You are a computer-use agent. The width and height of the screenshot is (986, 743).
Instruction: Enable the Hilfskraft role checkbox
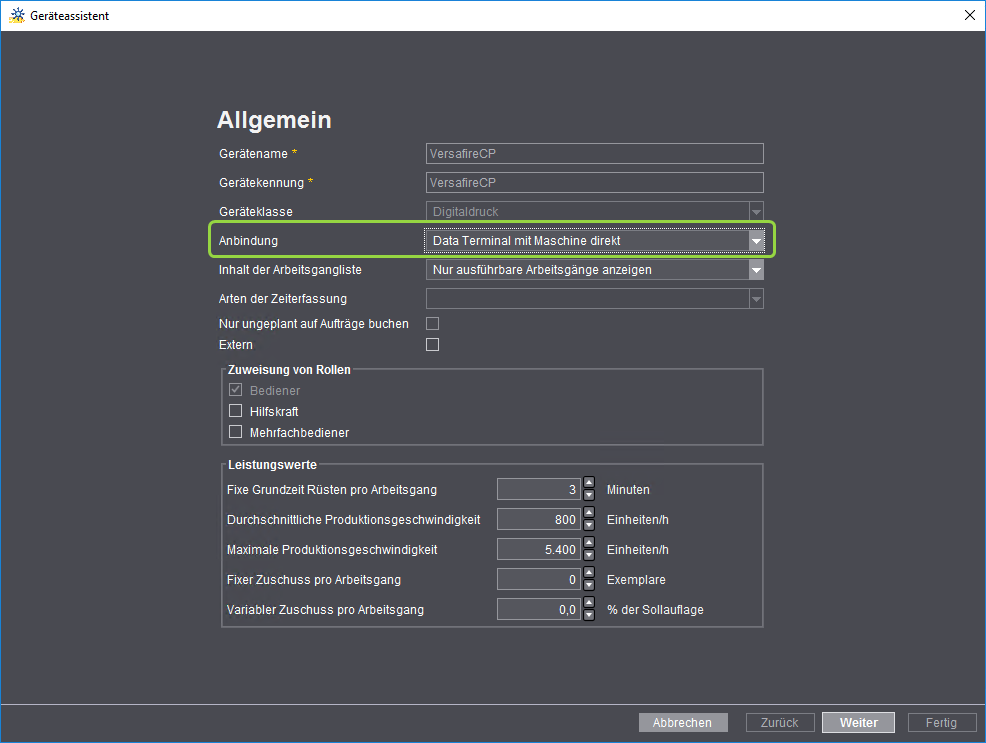coord(235,410)
